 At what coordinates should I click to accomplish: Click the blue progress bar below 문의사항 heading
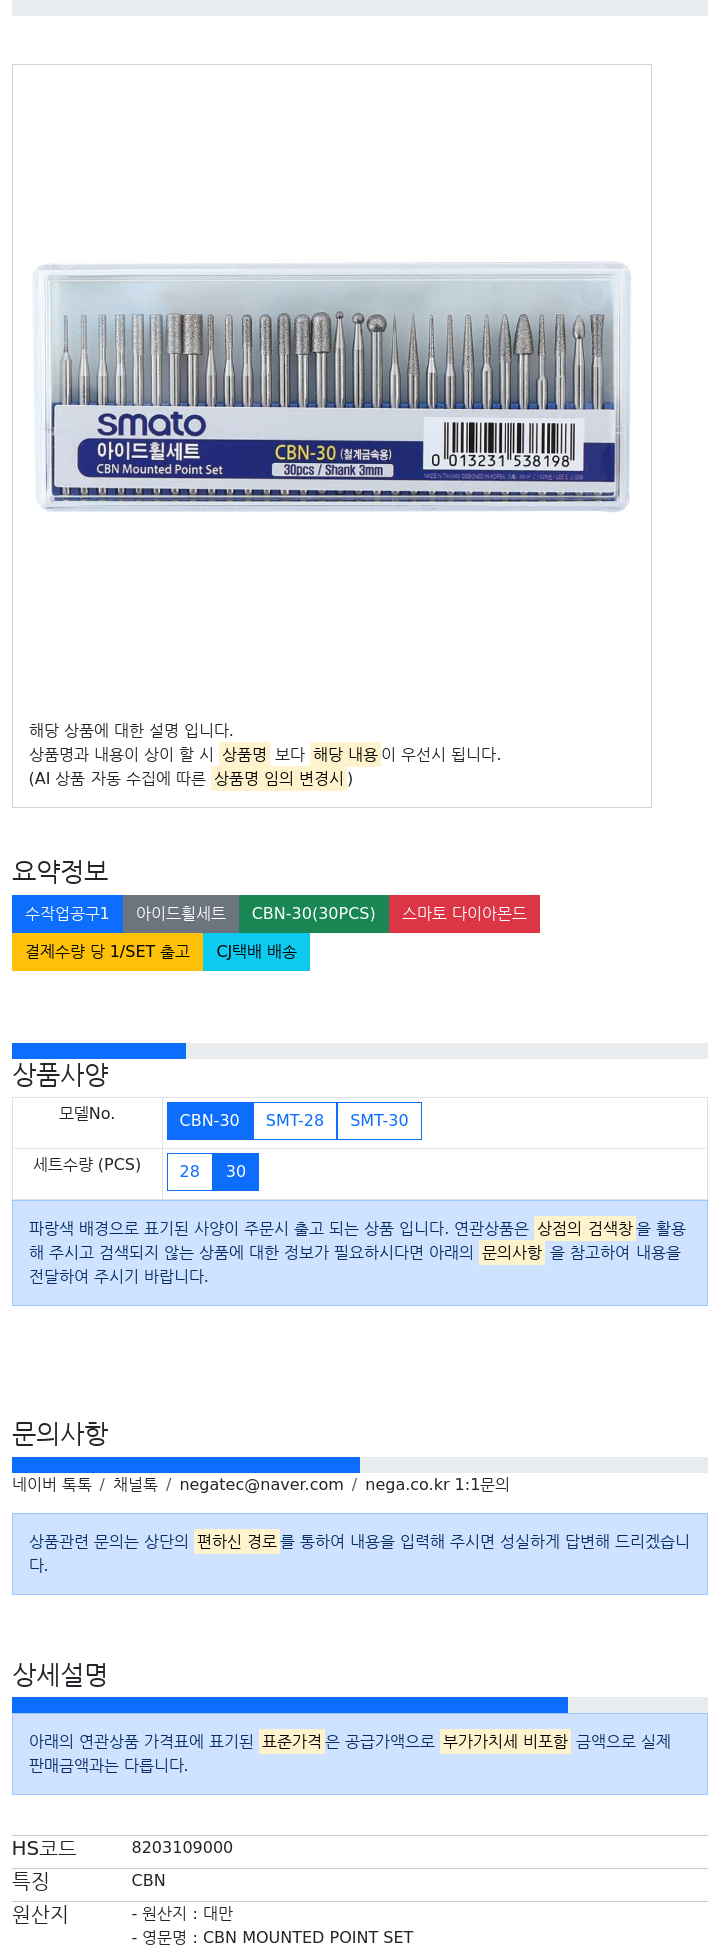point(186,1465)
